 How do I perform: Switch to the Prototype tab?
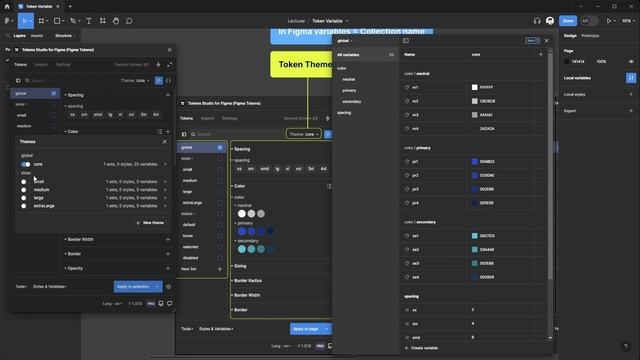[590, 36]
